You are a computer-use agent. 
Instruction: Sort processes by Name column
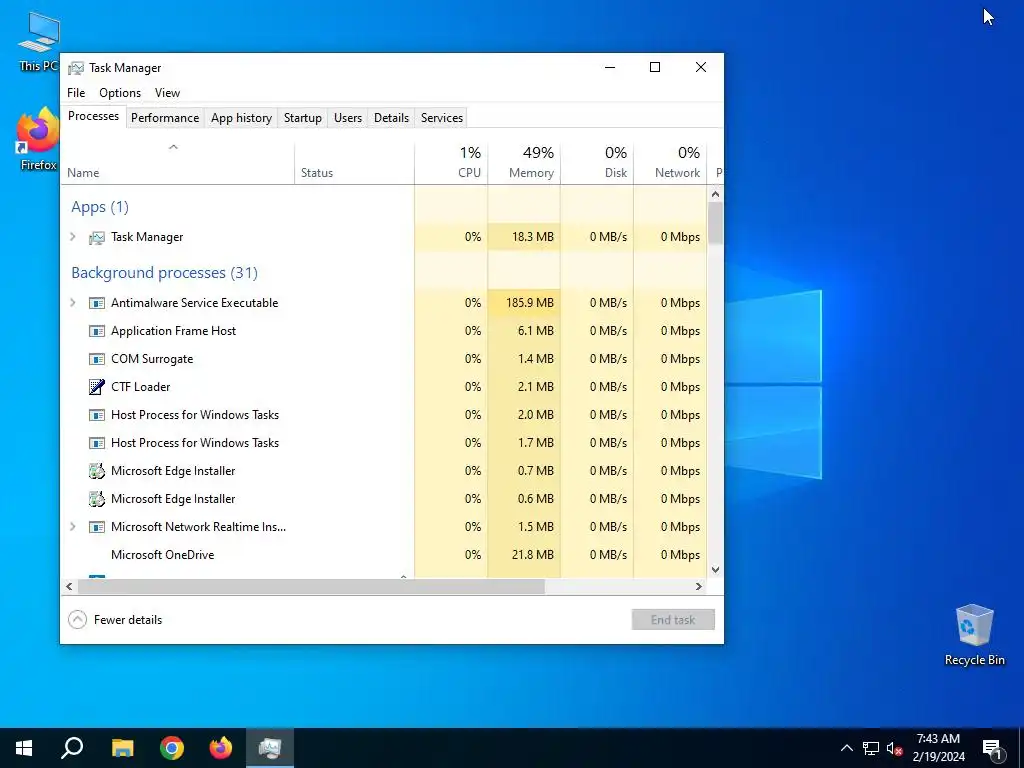tap(178, 162)
